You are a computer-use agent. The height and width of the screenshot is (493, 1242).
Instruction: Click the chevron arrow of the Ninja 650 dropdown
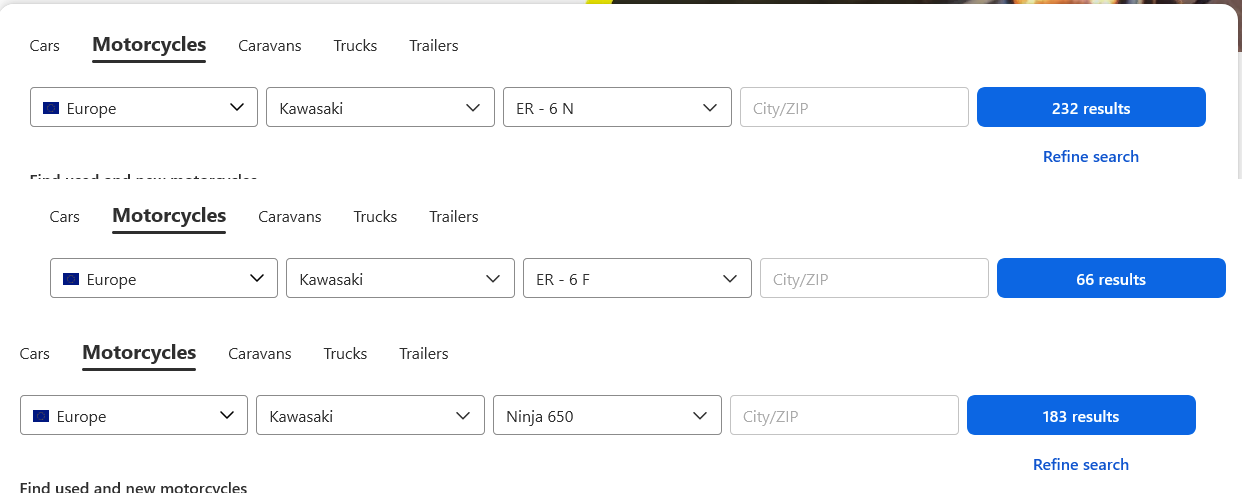point(700,415)
